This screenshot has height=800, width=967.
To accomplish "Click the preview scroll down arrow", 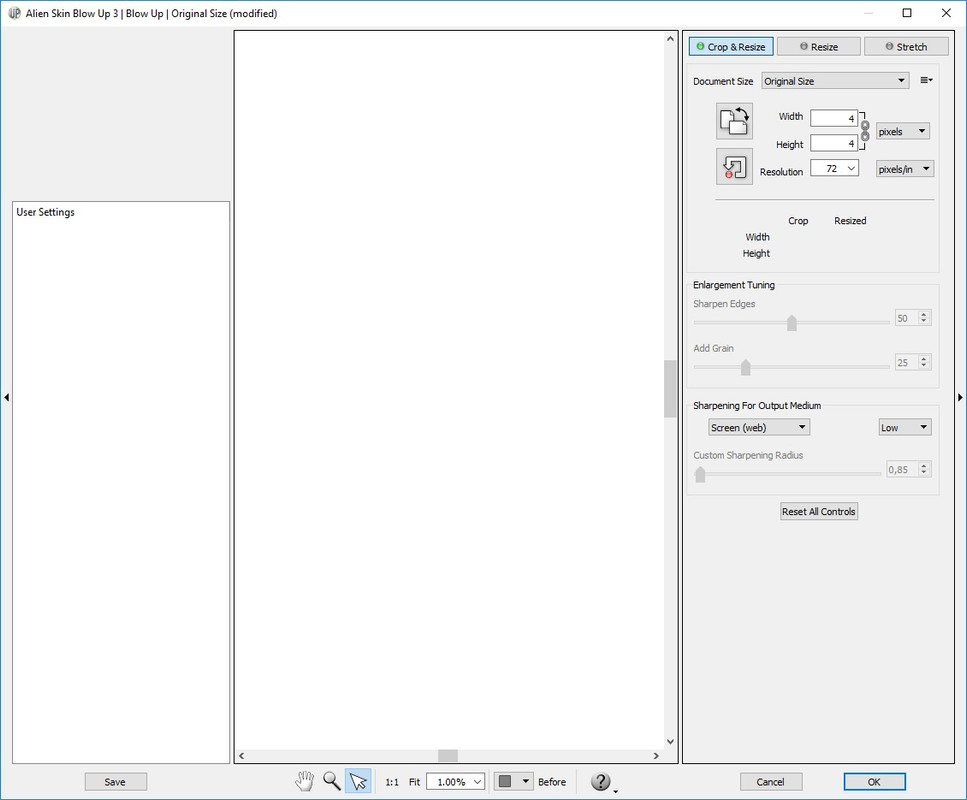I will (670, 741).
